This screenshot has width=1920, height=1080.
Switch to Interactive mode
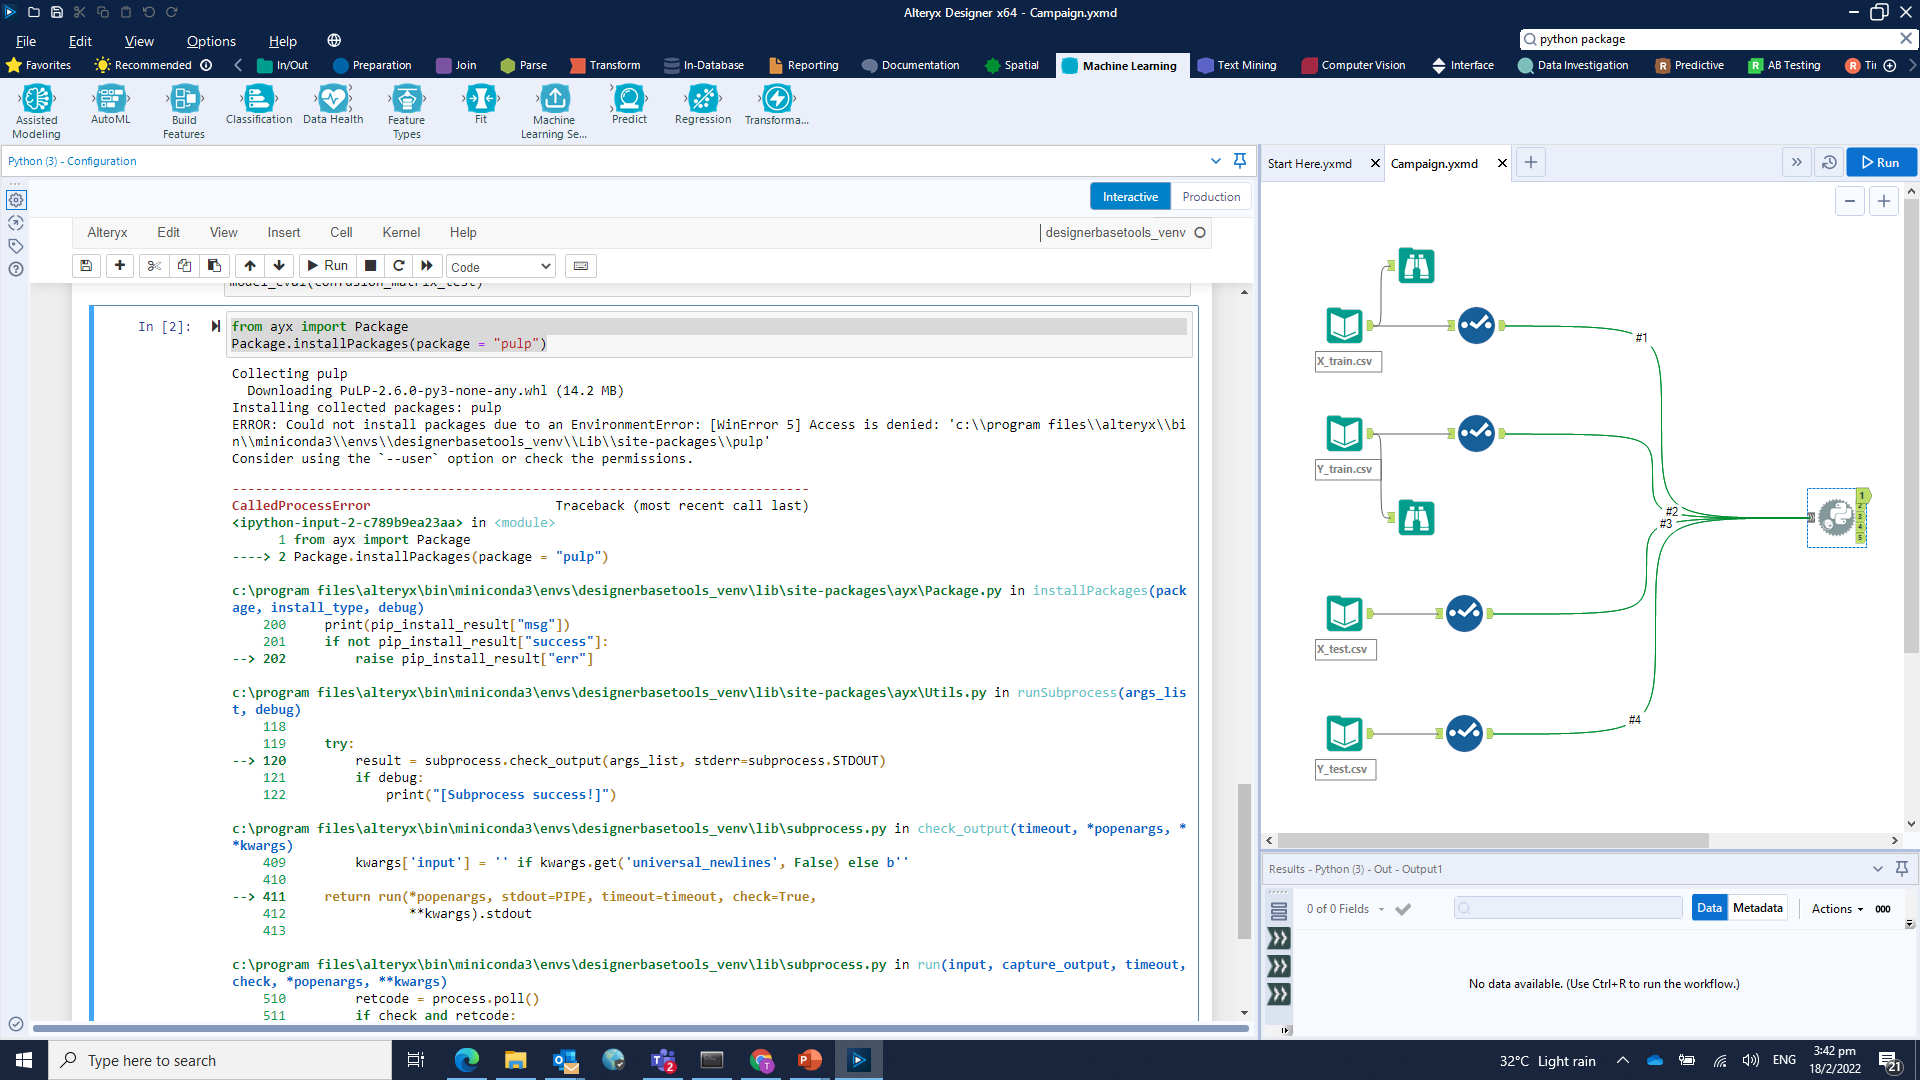point(1130,197)
